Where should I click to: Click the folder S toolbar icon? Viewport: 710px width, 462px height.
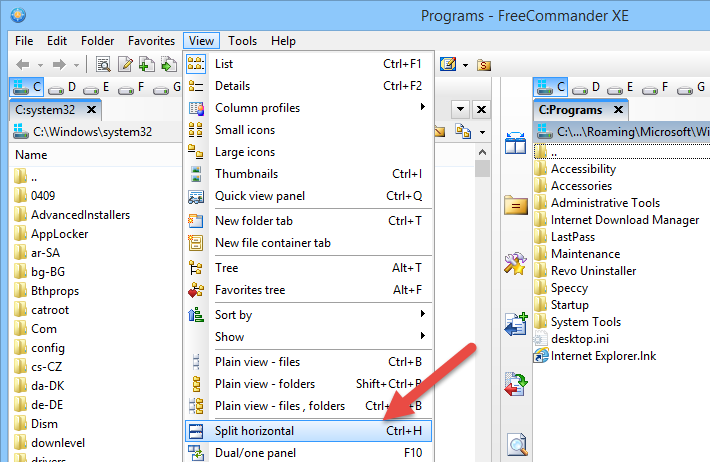coord(484,65)
